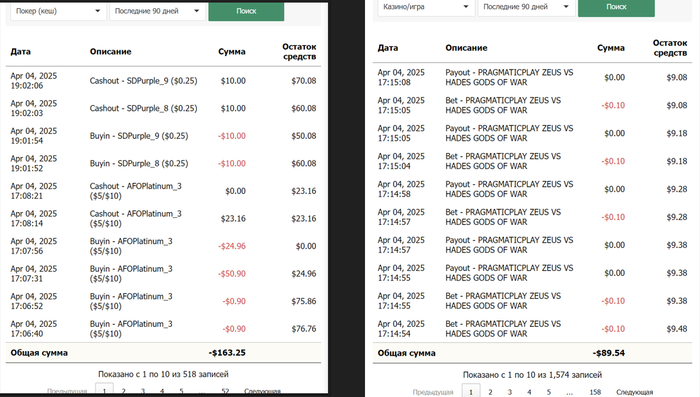Viewport: 700px width, 397px height.
Task: Jump to last page 52 in left pagination
Action: [225, 391]
